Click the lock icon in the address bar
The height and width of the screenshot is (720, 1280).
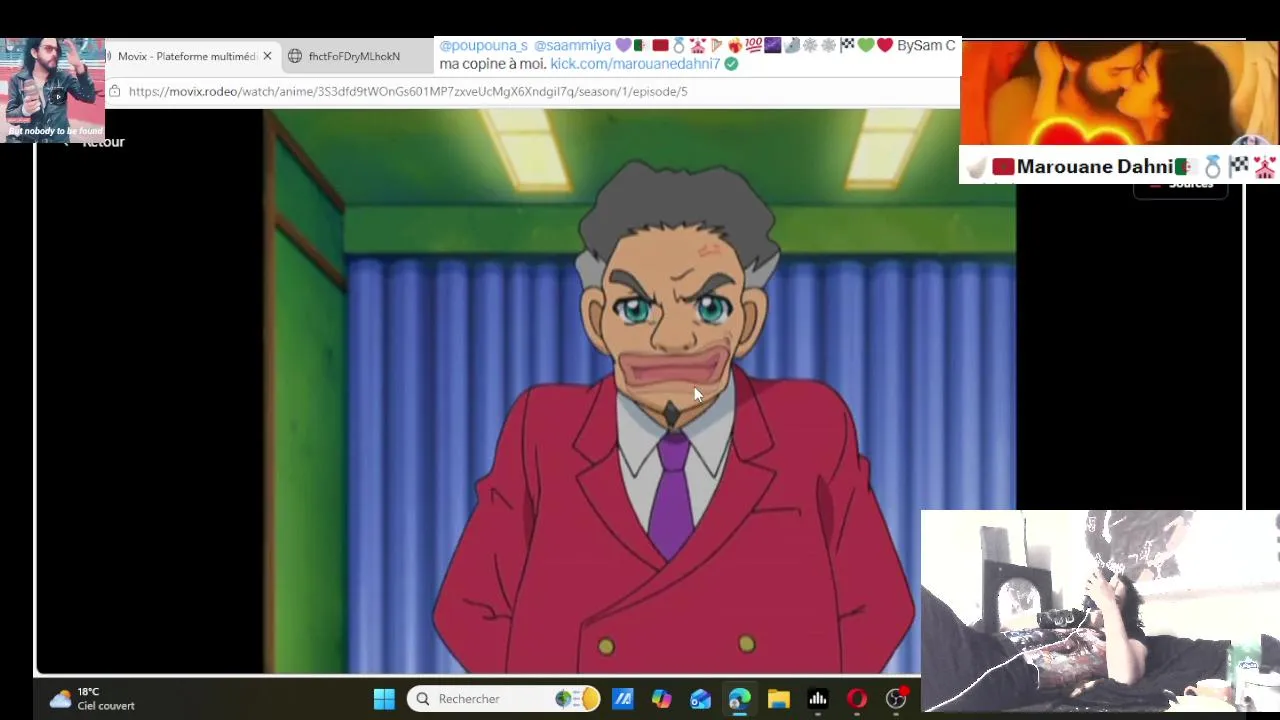(x=115, y=91)
